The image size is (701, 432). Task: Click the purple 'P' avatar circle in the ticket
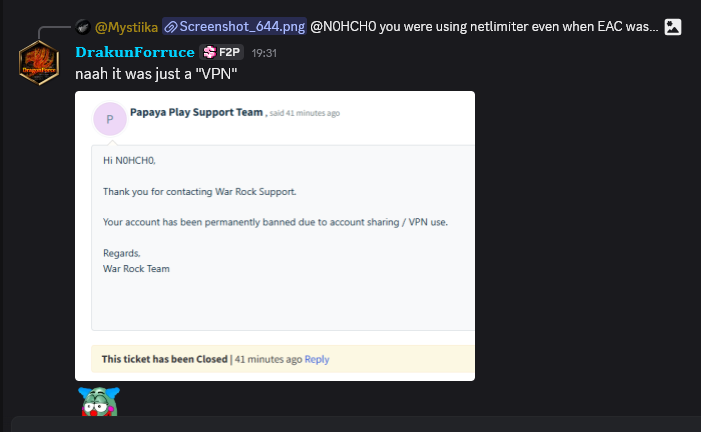coord(110,119)
